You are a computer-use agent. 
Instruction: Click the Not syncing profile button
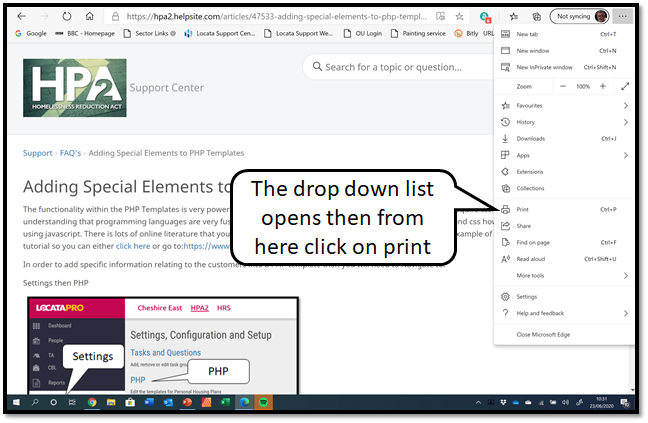579,17
